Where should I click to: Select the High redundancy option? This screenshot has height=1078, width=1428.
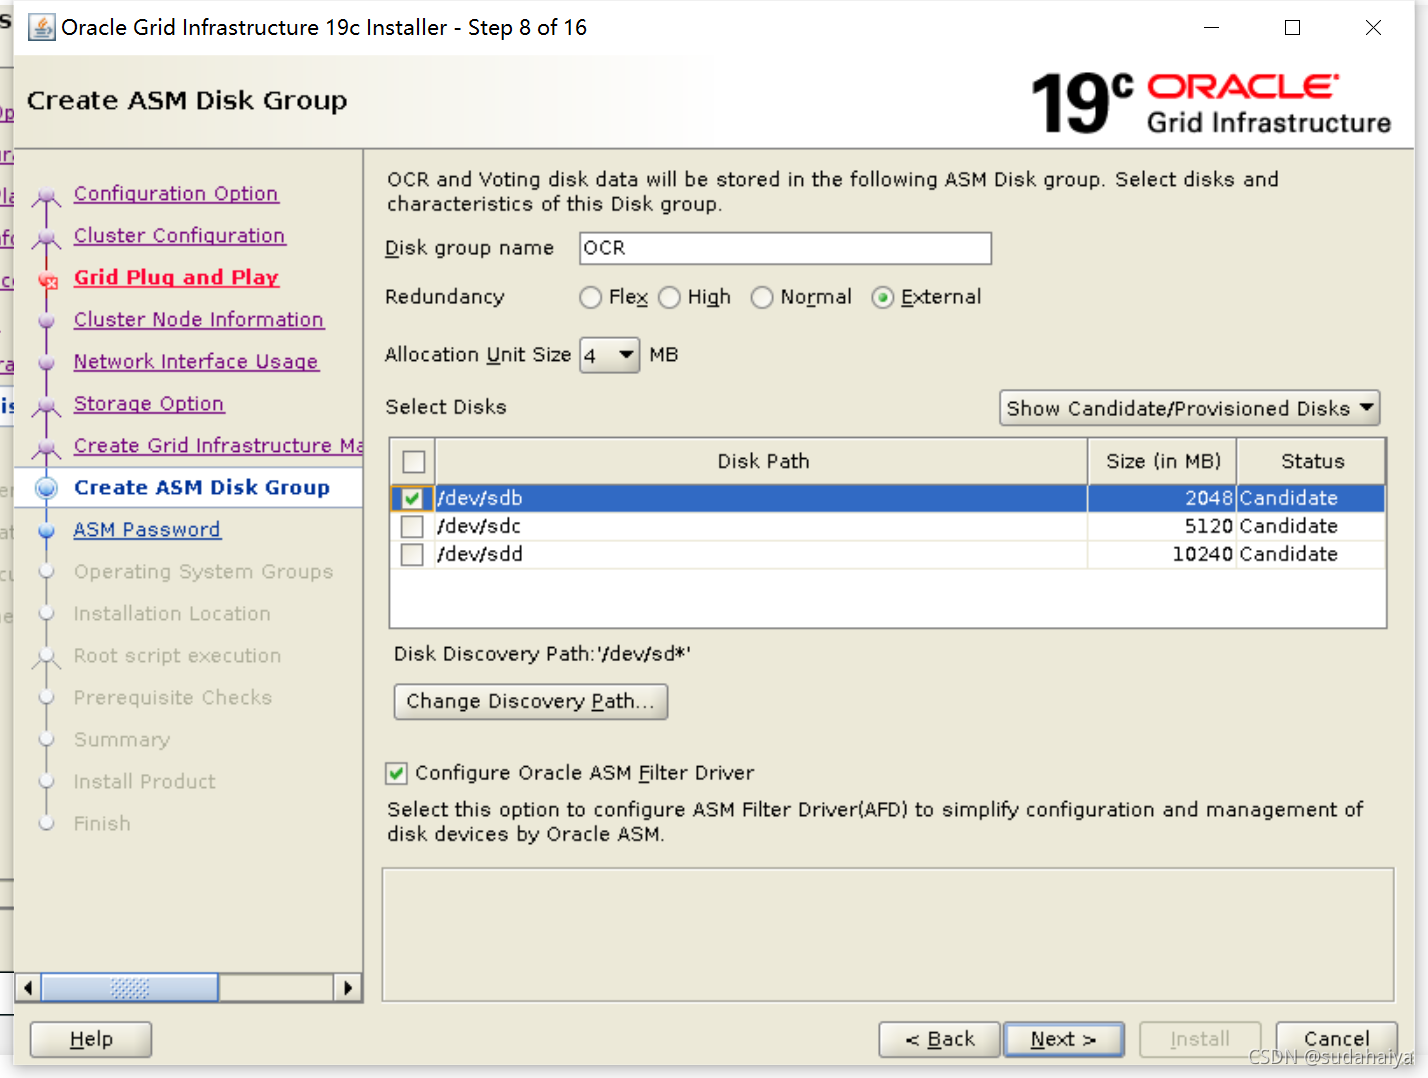(669, 297)
